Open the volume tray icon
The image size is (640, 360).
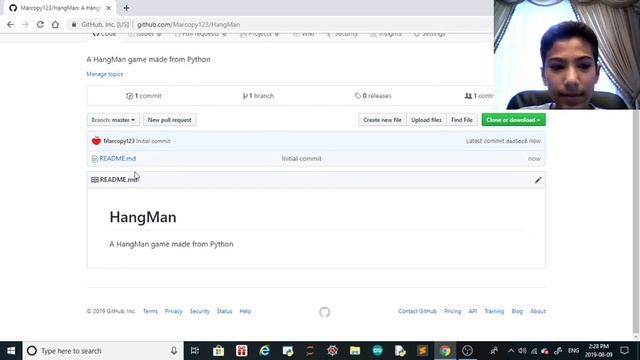pyautogui.click(x=522, y=351)
